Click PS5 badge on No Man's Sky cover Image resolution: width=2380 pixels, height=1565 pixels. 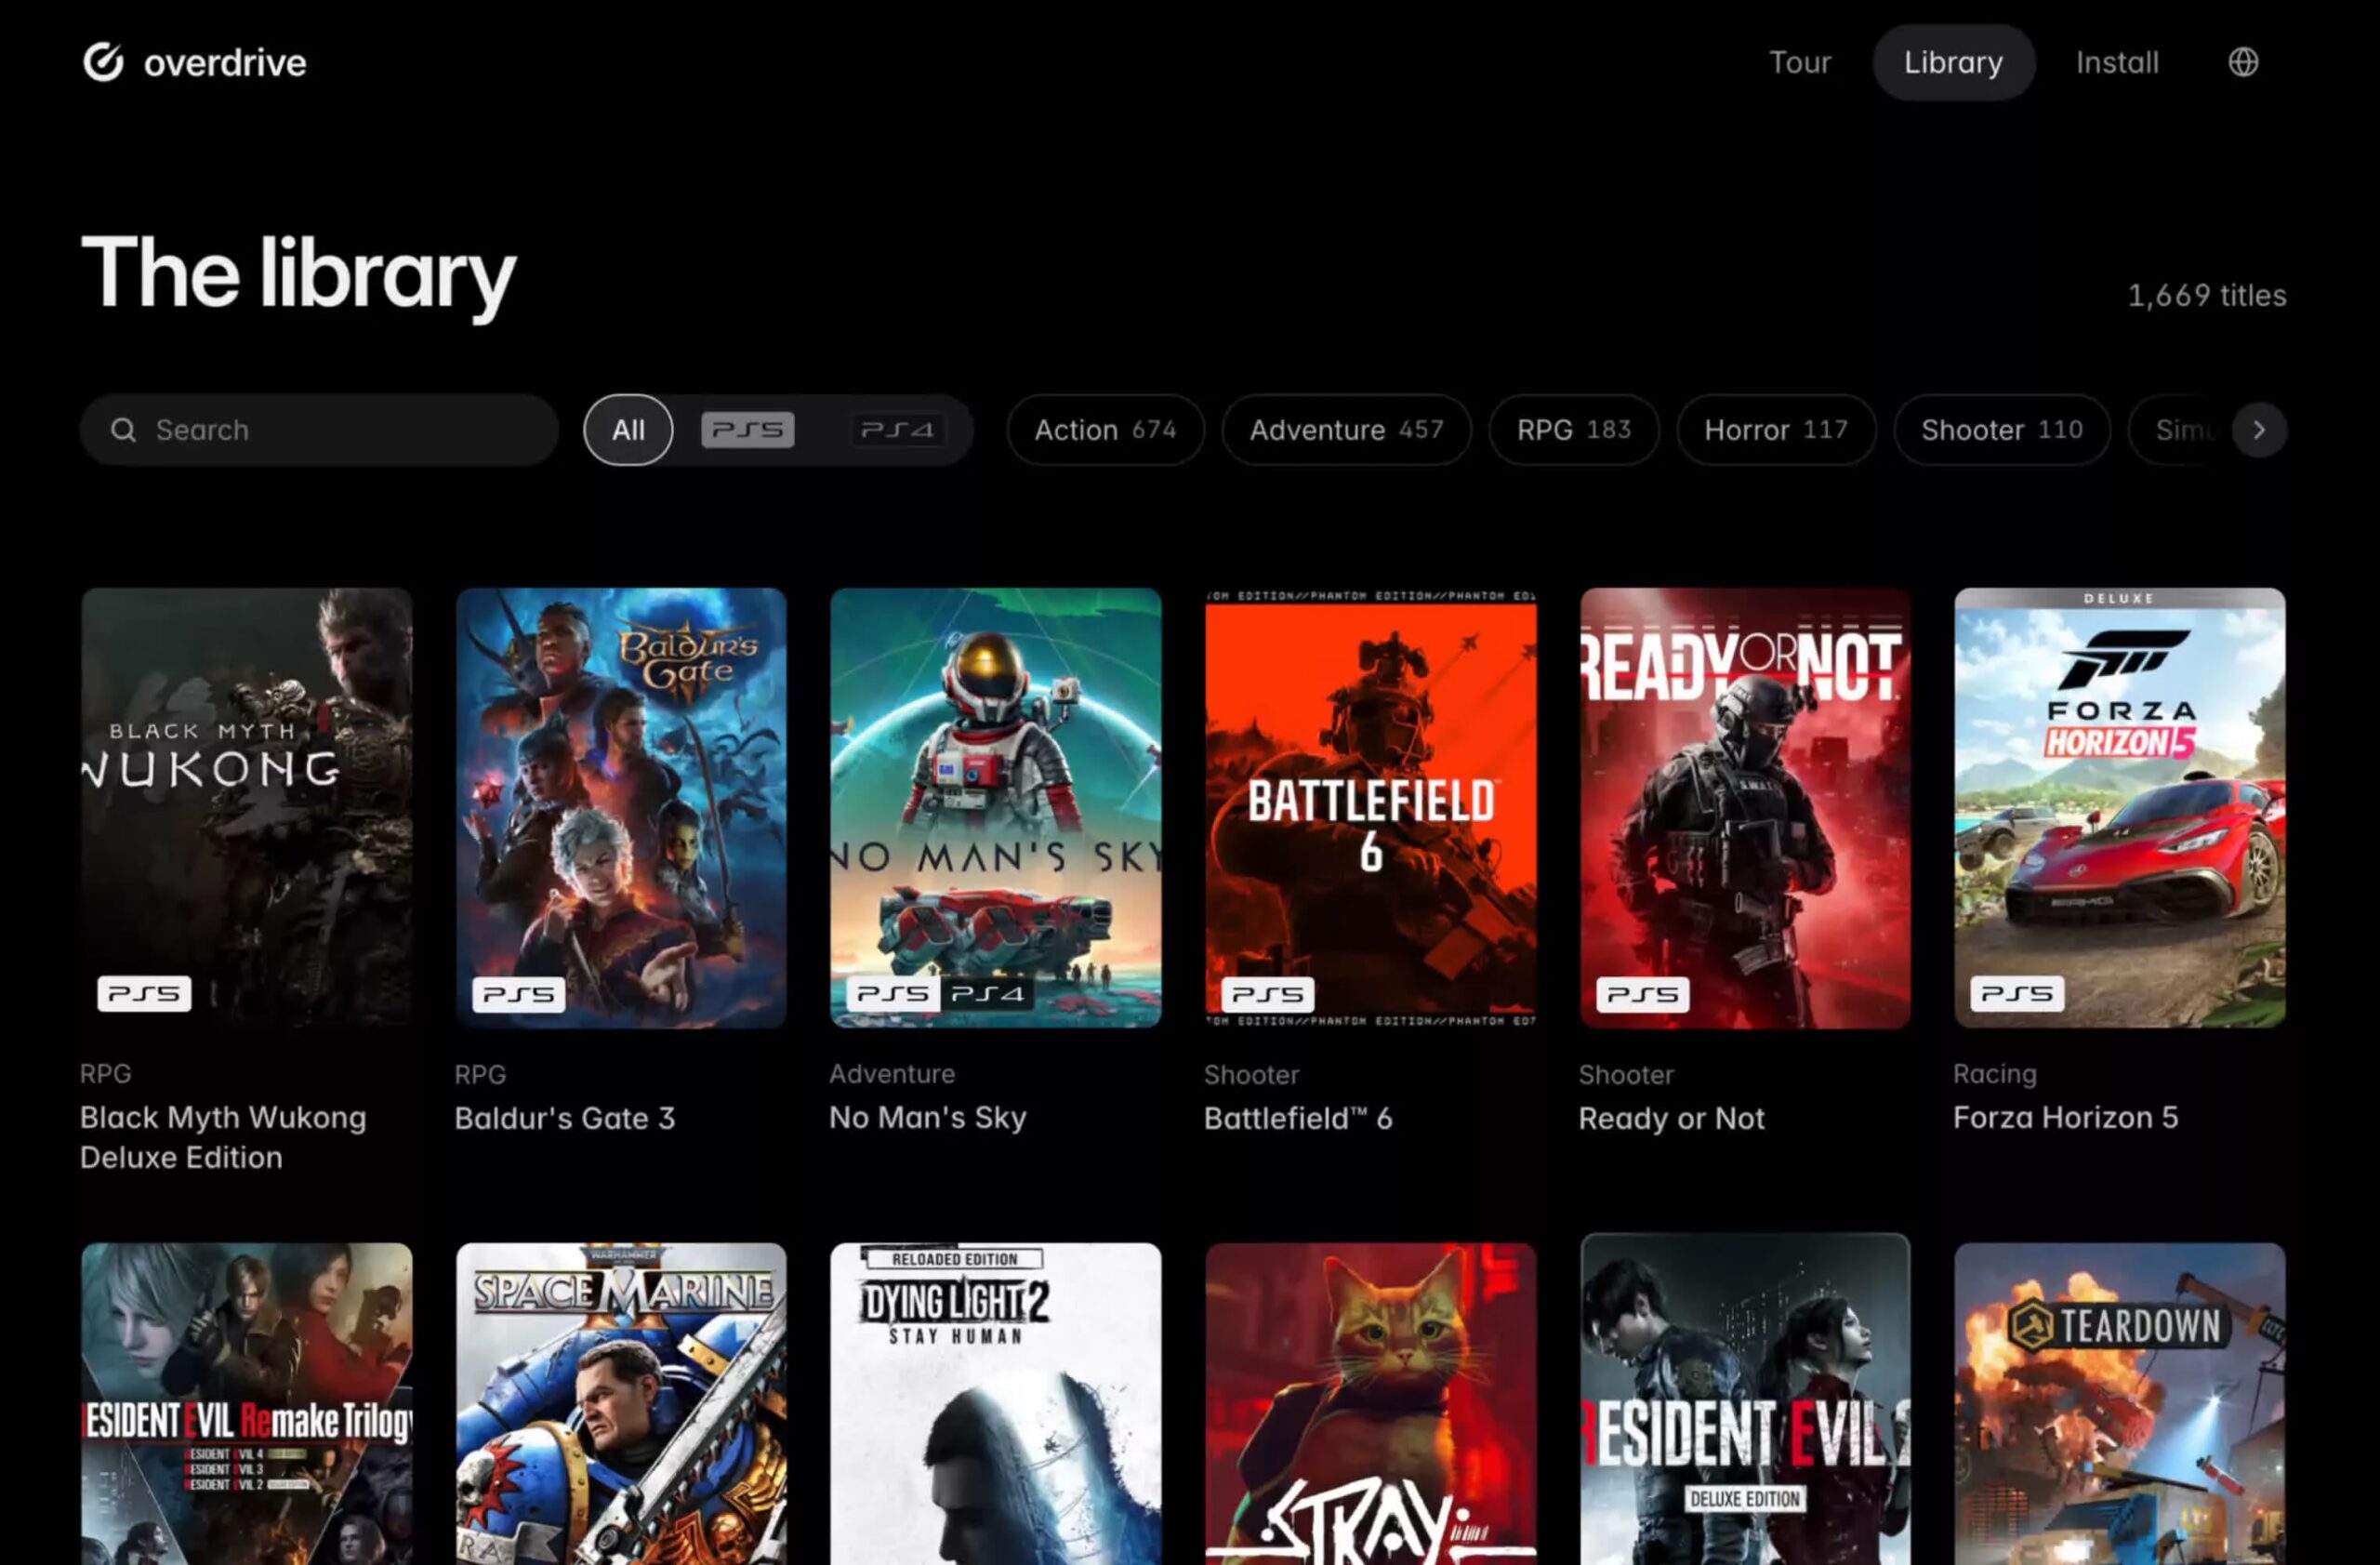[x=892, y=993]
